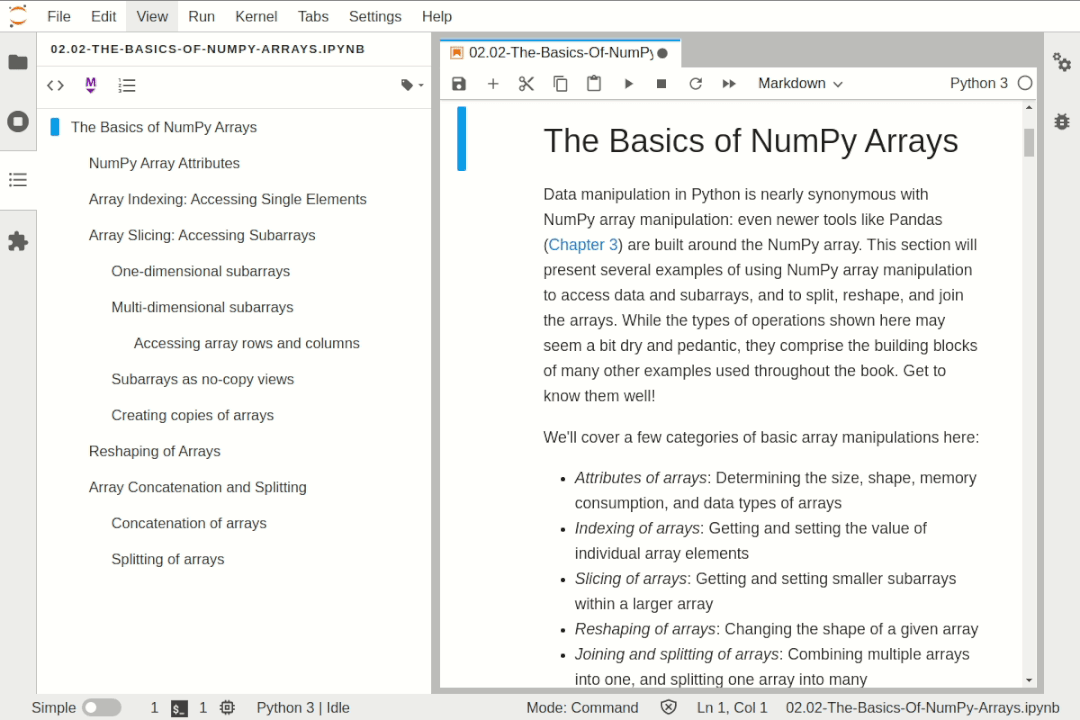Open the debugger bug icon

coord(1061,122)
